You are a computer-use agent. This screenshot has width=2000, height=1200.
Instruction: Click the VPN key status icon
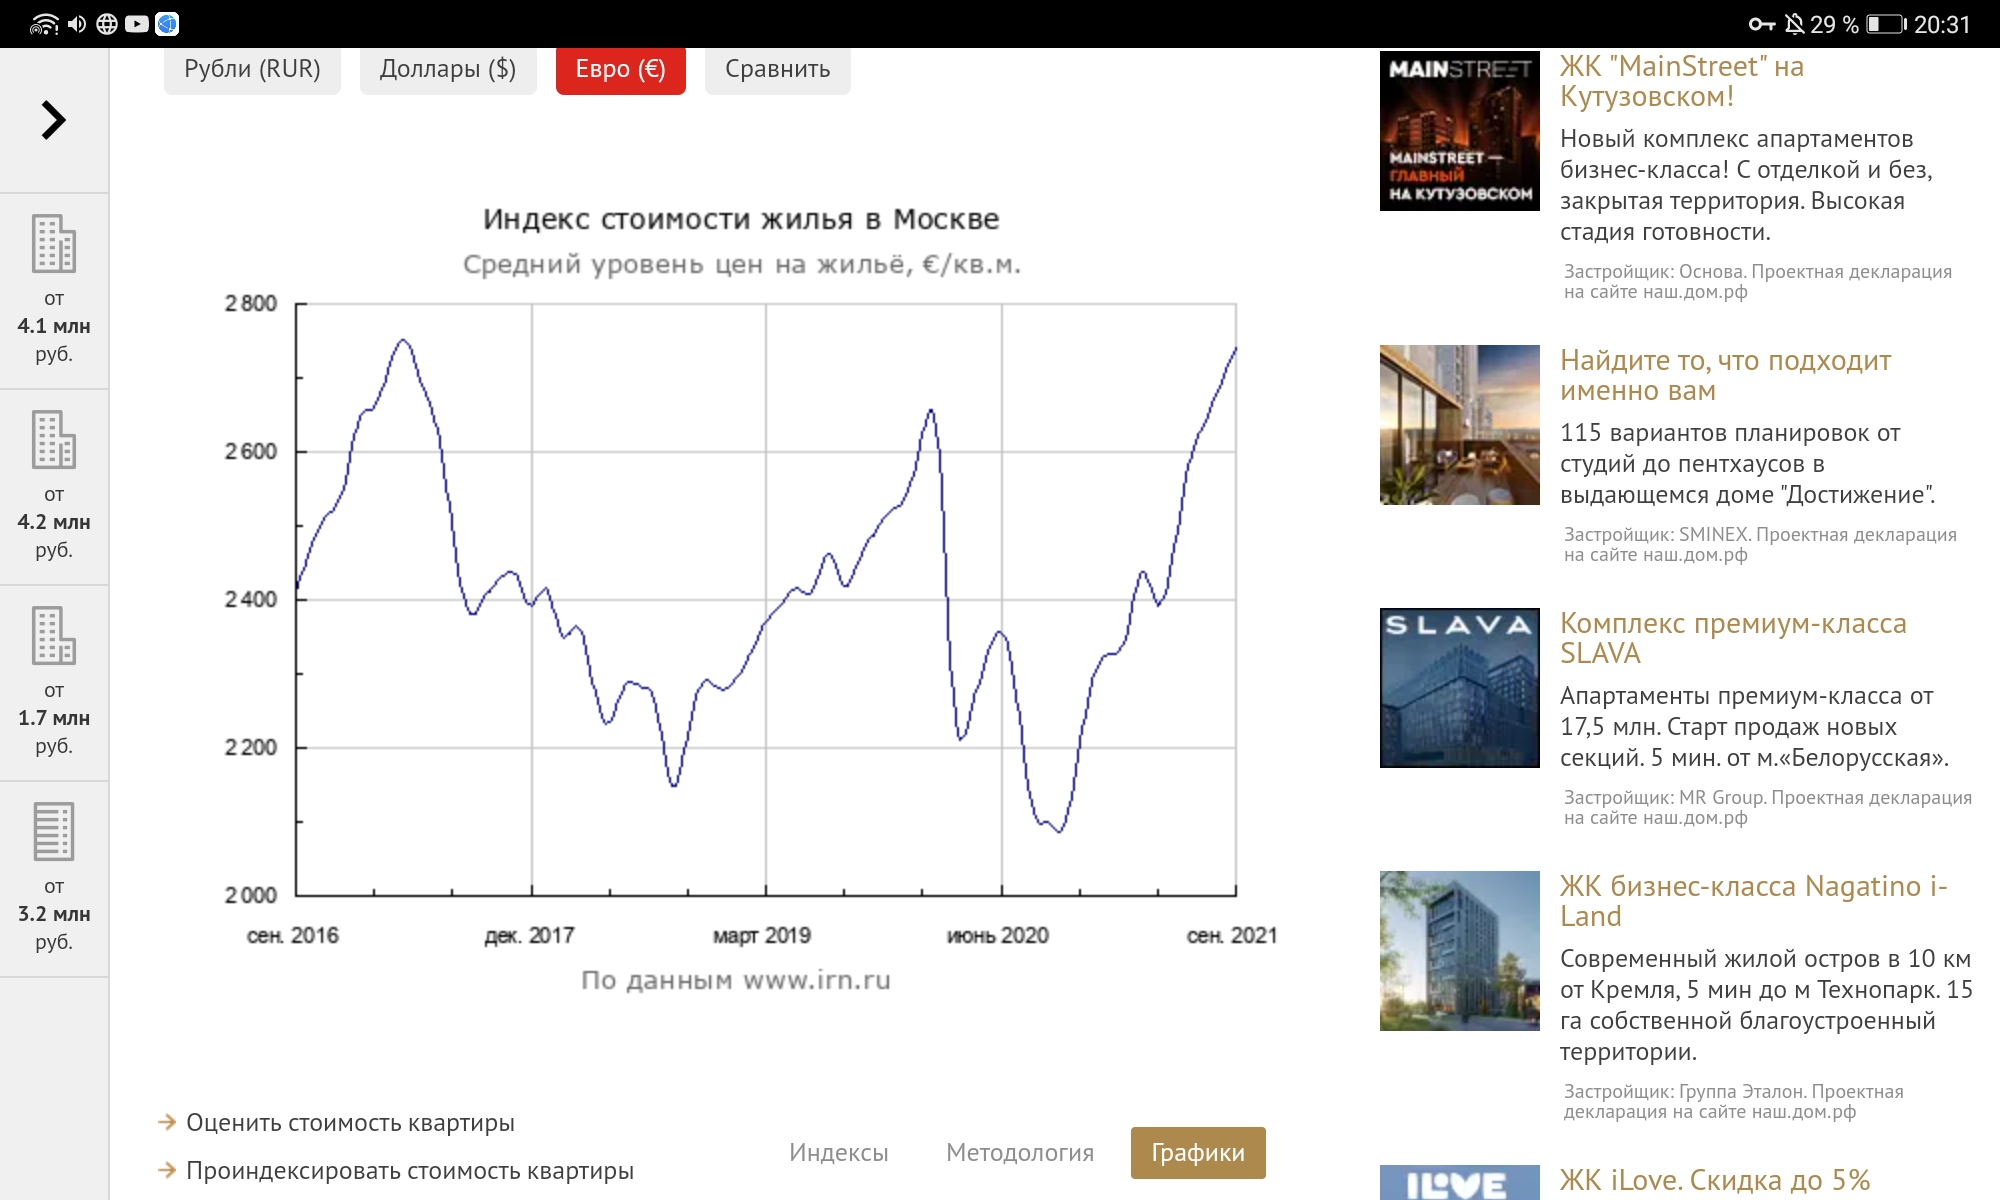tap(1762, 24)
